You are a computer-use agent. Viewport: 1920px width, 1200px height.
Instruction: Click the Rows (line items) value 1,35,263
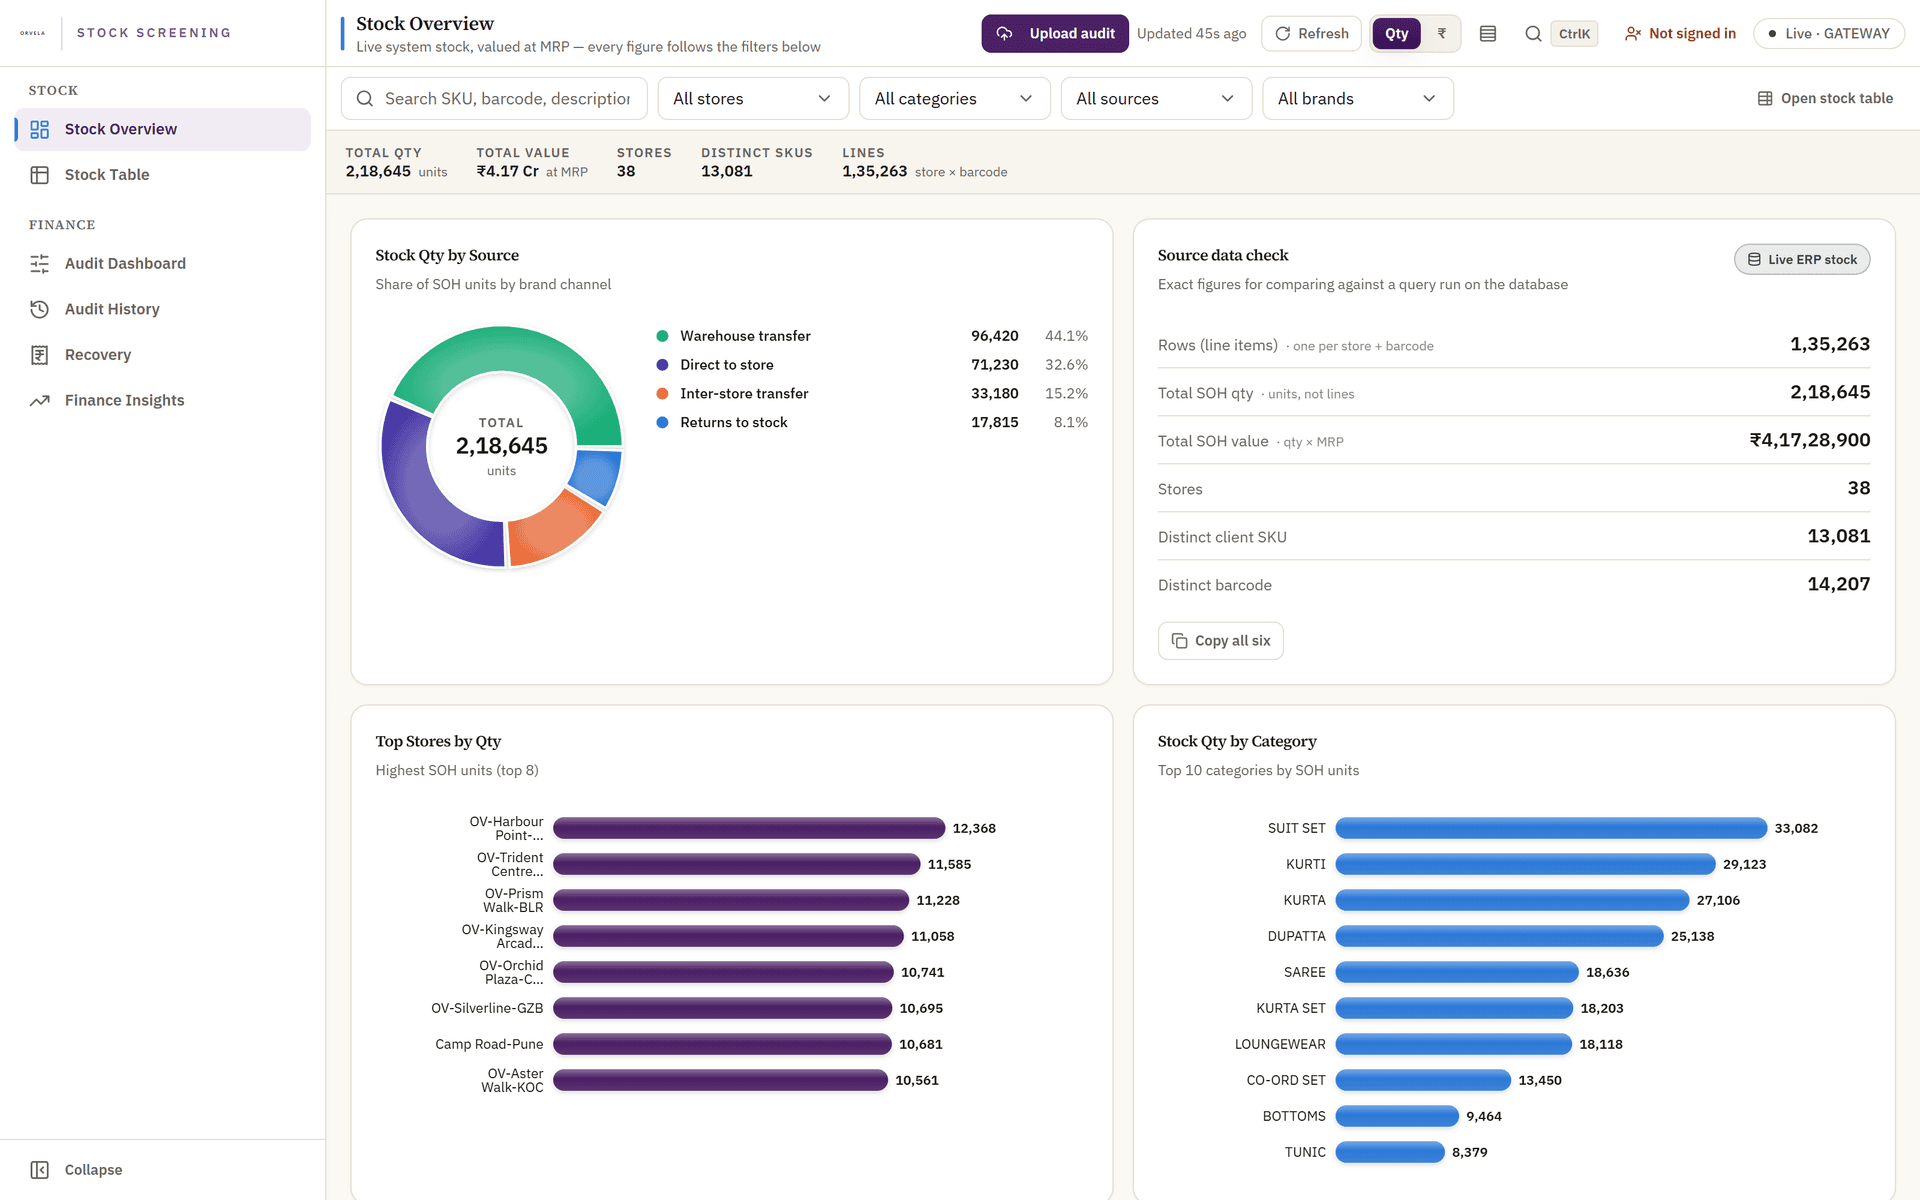pos(1830,344)
